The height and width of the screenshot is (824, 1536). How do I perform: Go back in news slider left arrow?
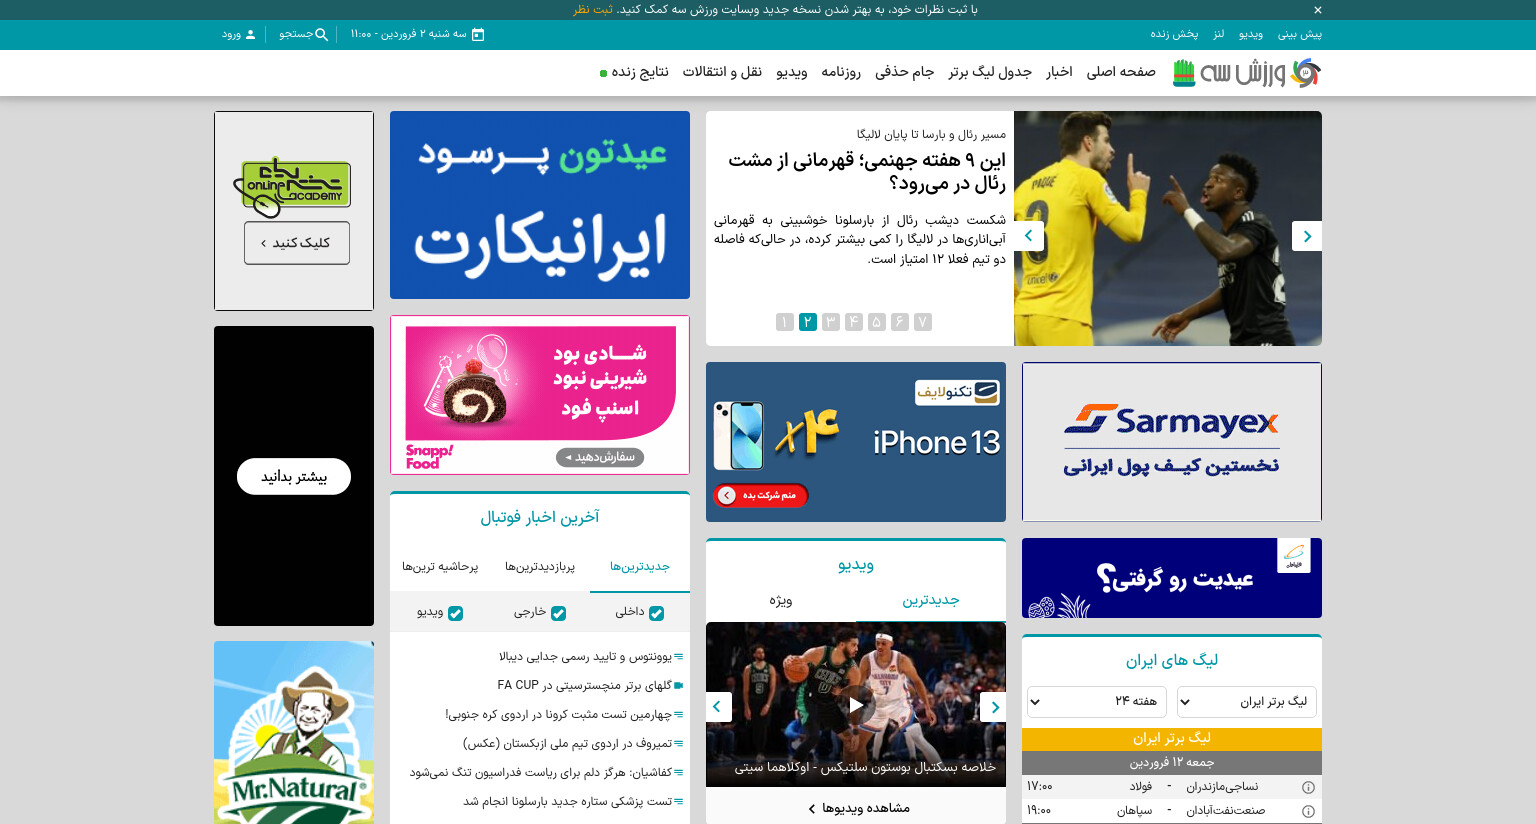point(1029,236)
